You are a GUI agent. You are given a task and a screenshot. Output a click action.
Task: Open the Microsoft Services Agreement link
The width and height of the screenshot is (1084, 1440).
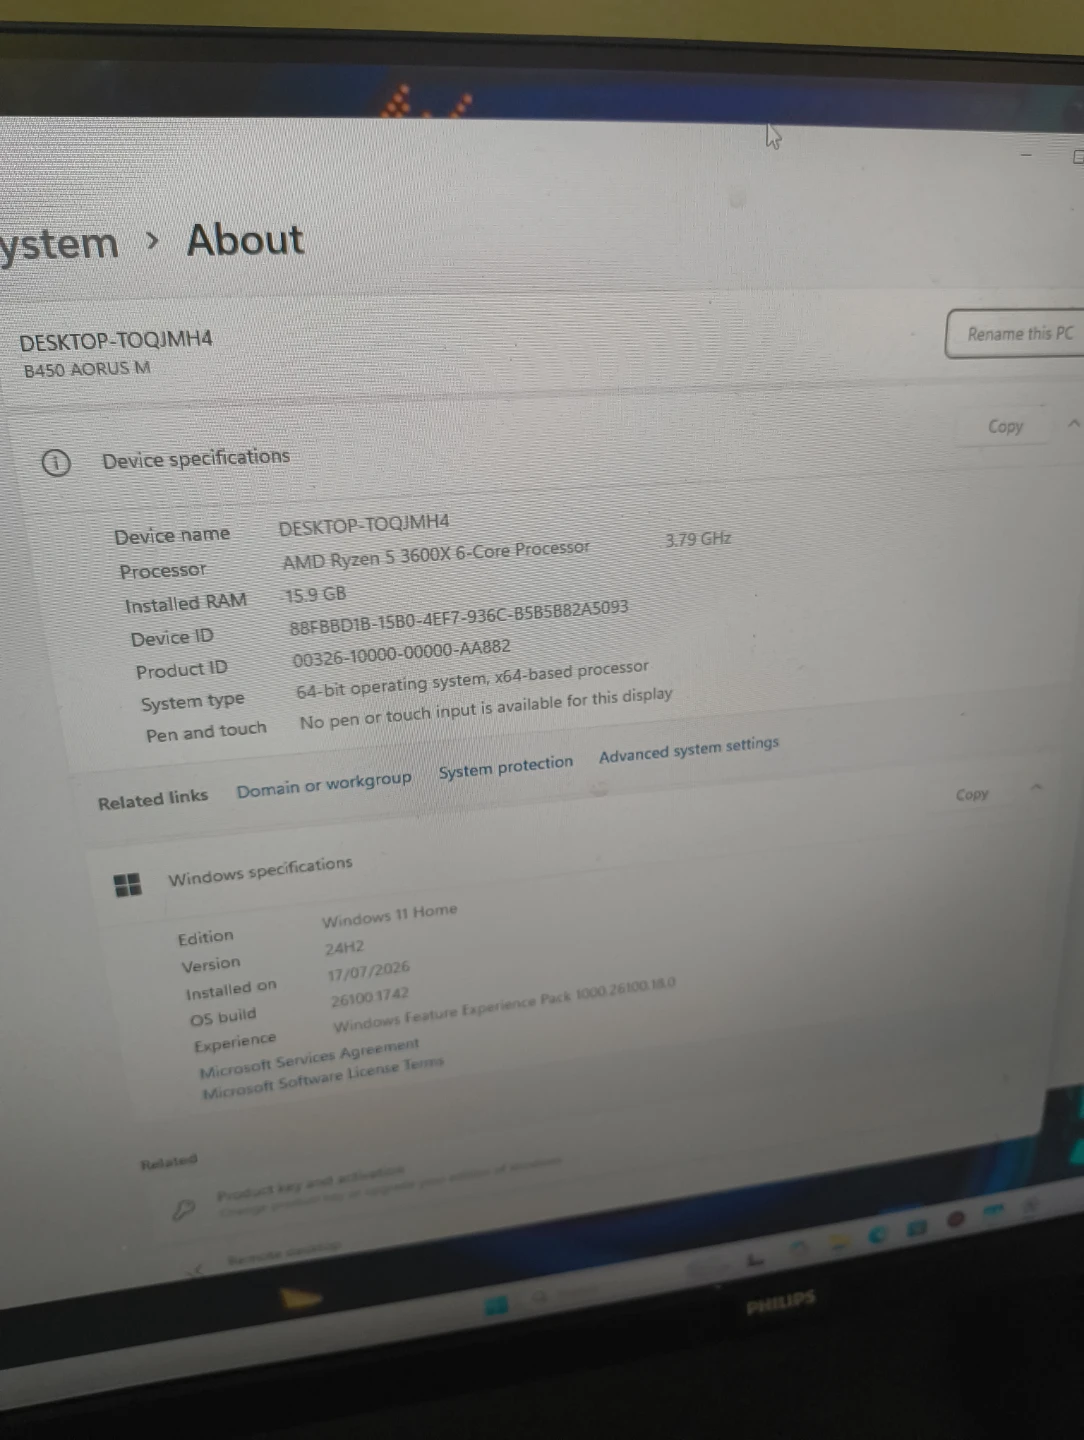(x=309, y=1058)
